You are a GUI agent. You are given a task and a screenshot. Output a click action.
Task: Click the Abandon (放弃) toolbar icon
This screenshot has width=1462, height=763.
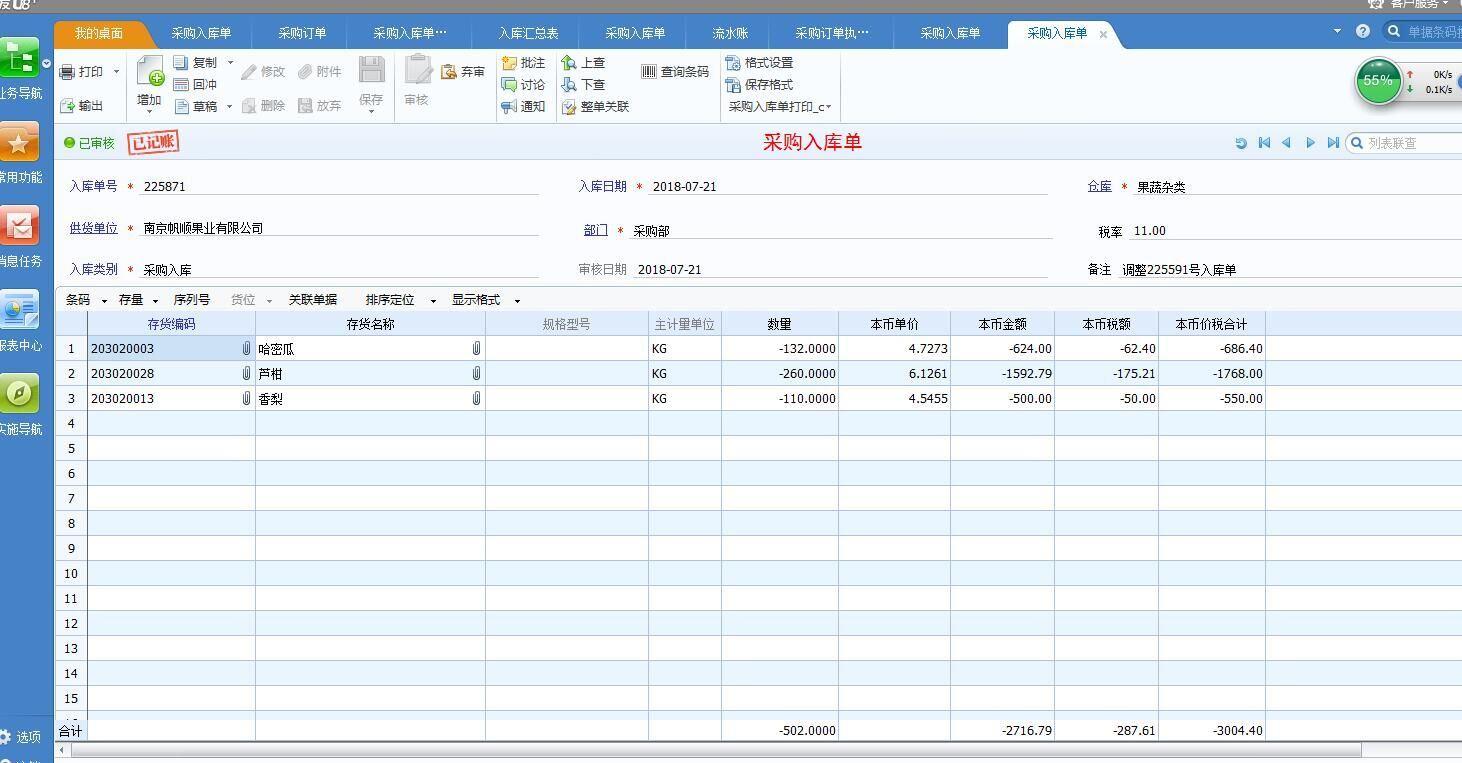point(305,106)
